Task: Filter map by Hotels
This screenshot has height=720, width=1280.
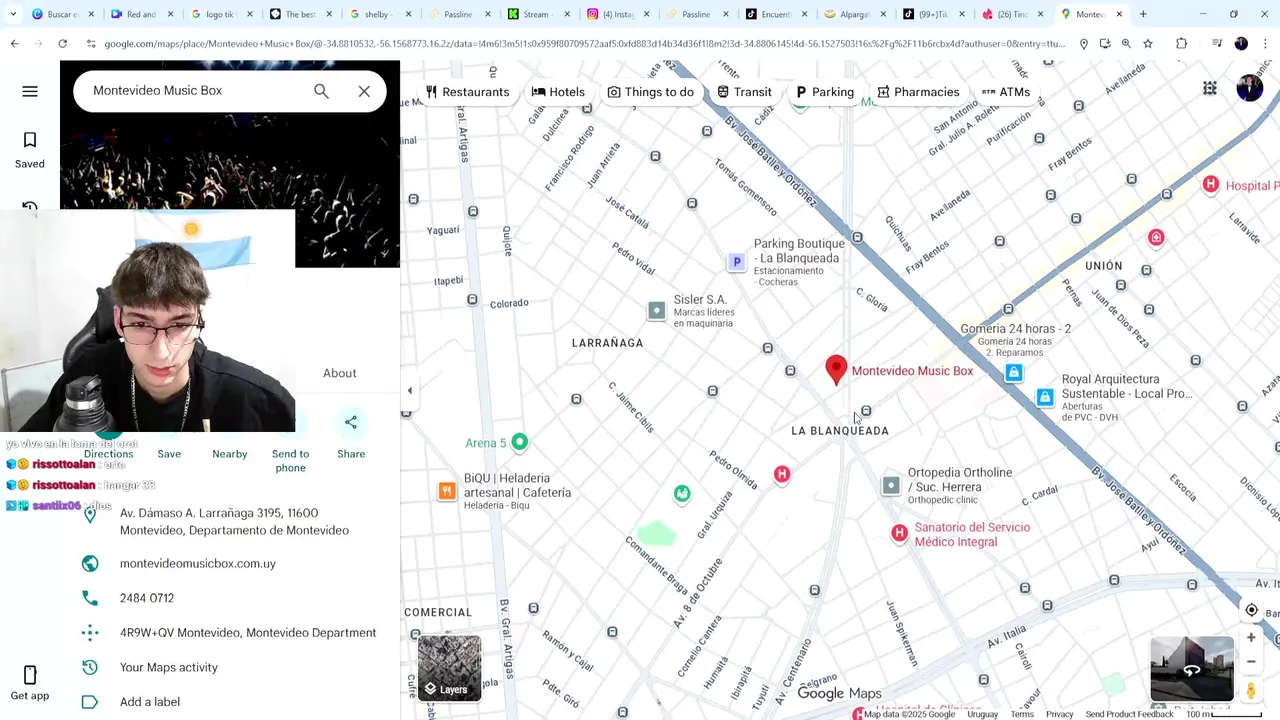Action: [558, 92]
